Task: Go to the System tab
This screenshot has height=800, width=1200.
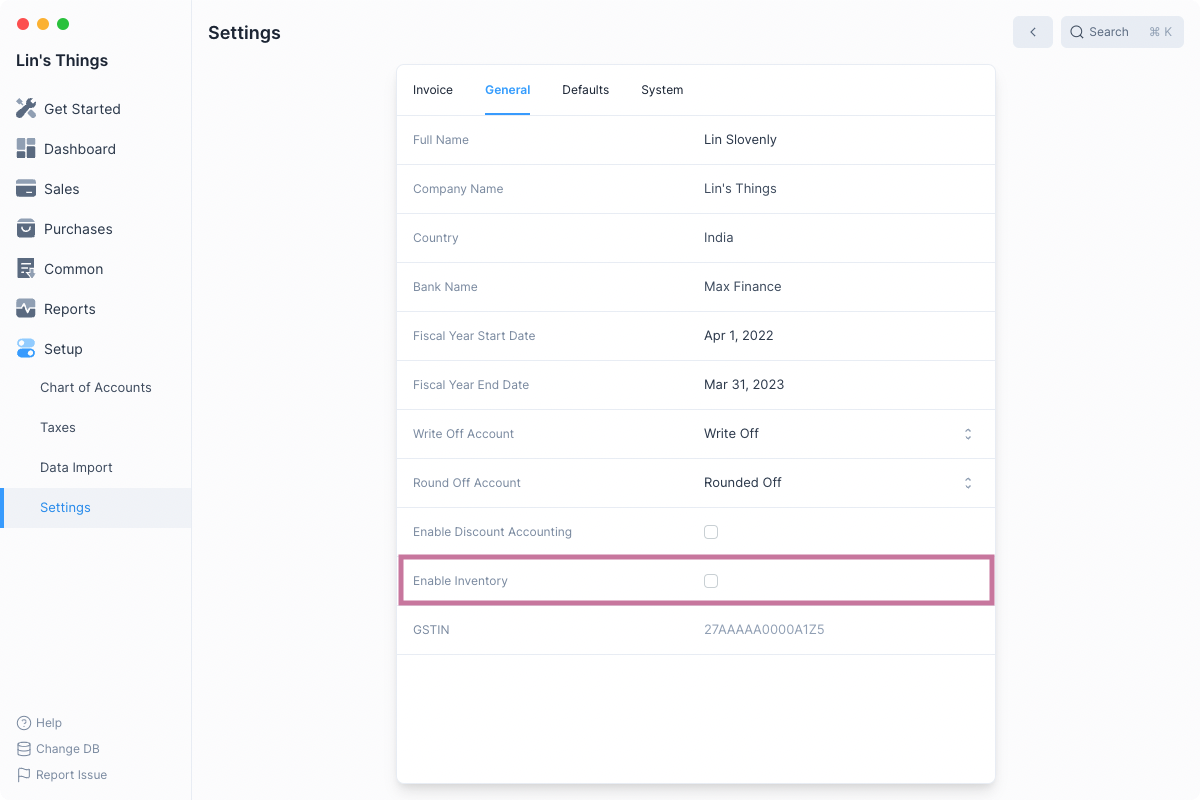Action: [662, 90]
